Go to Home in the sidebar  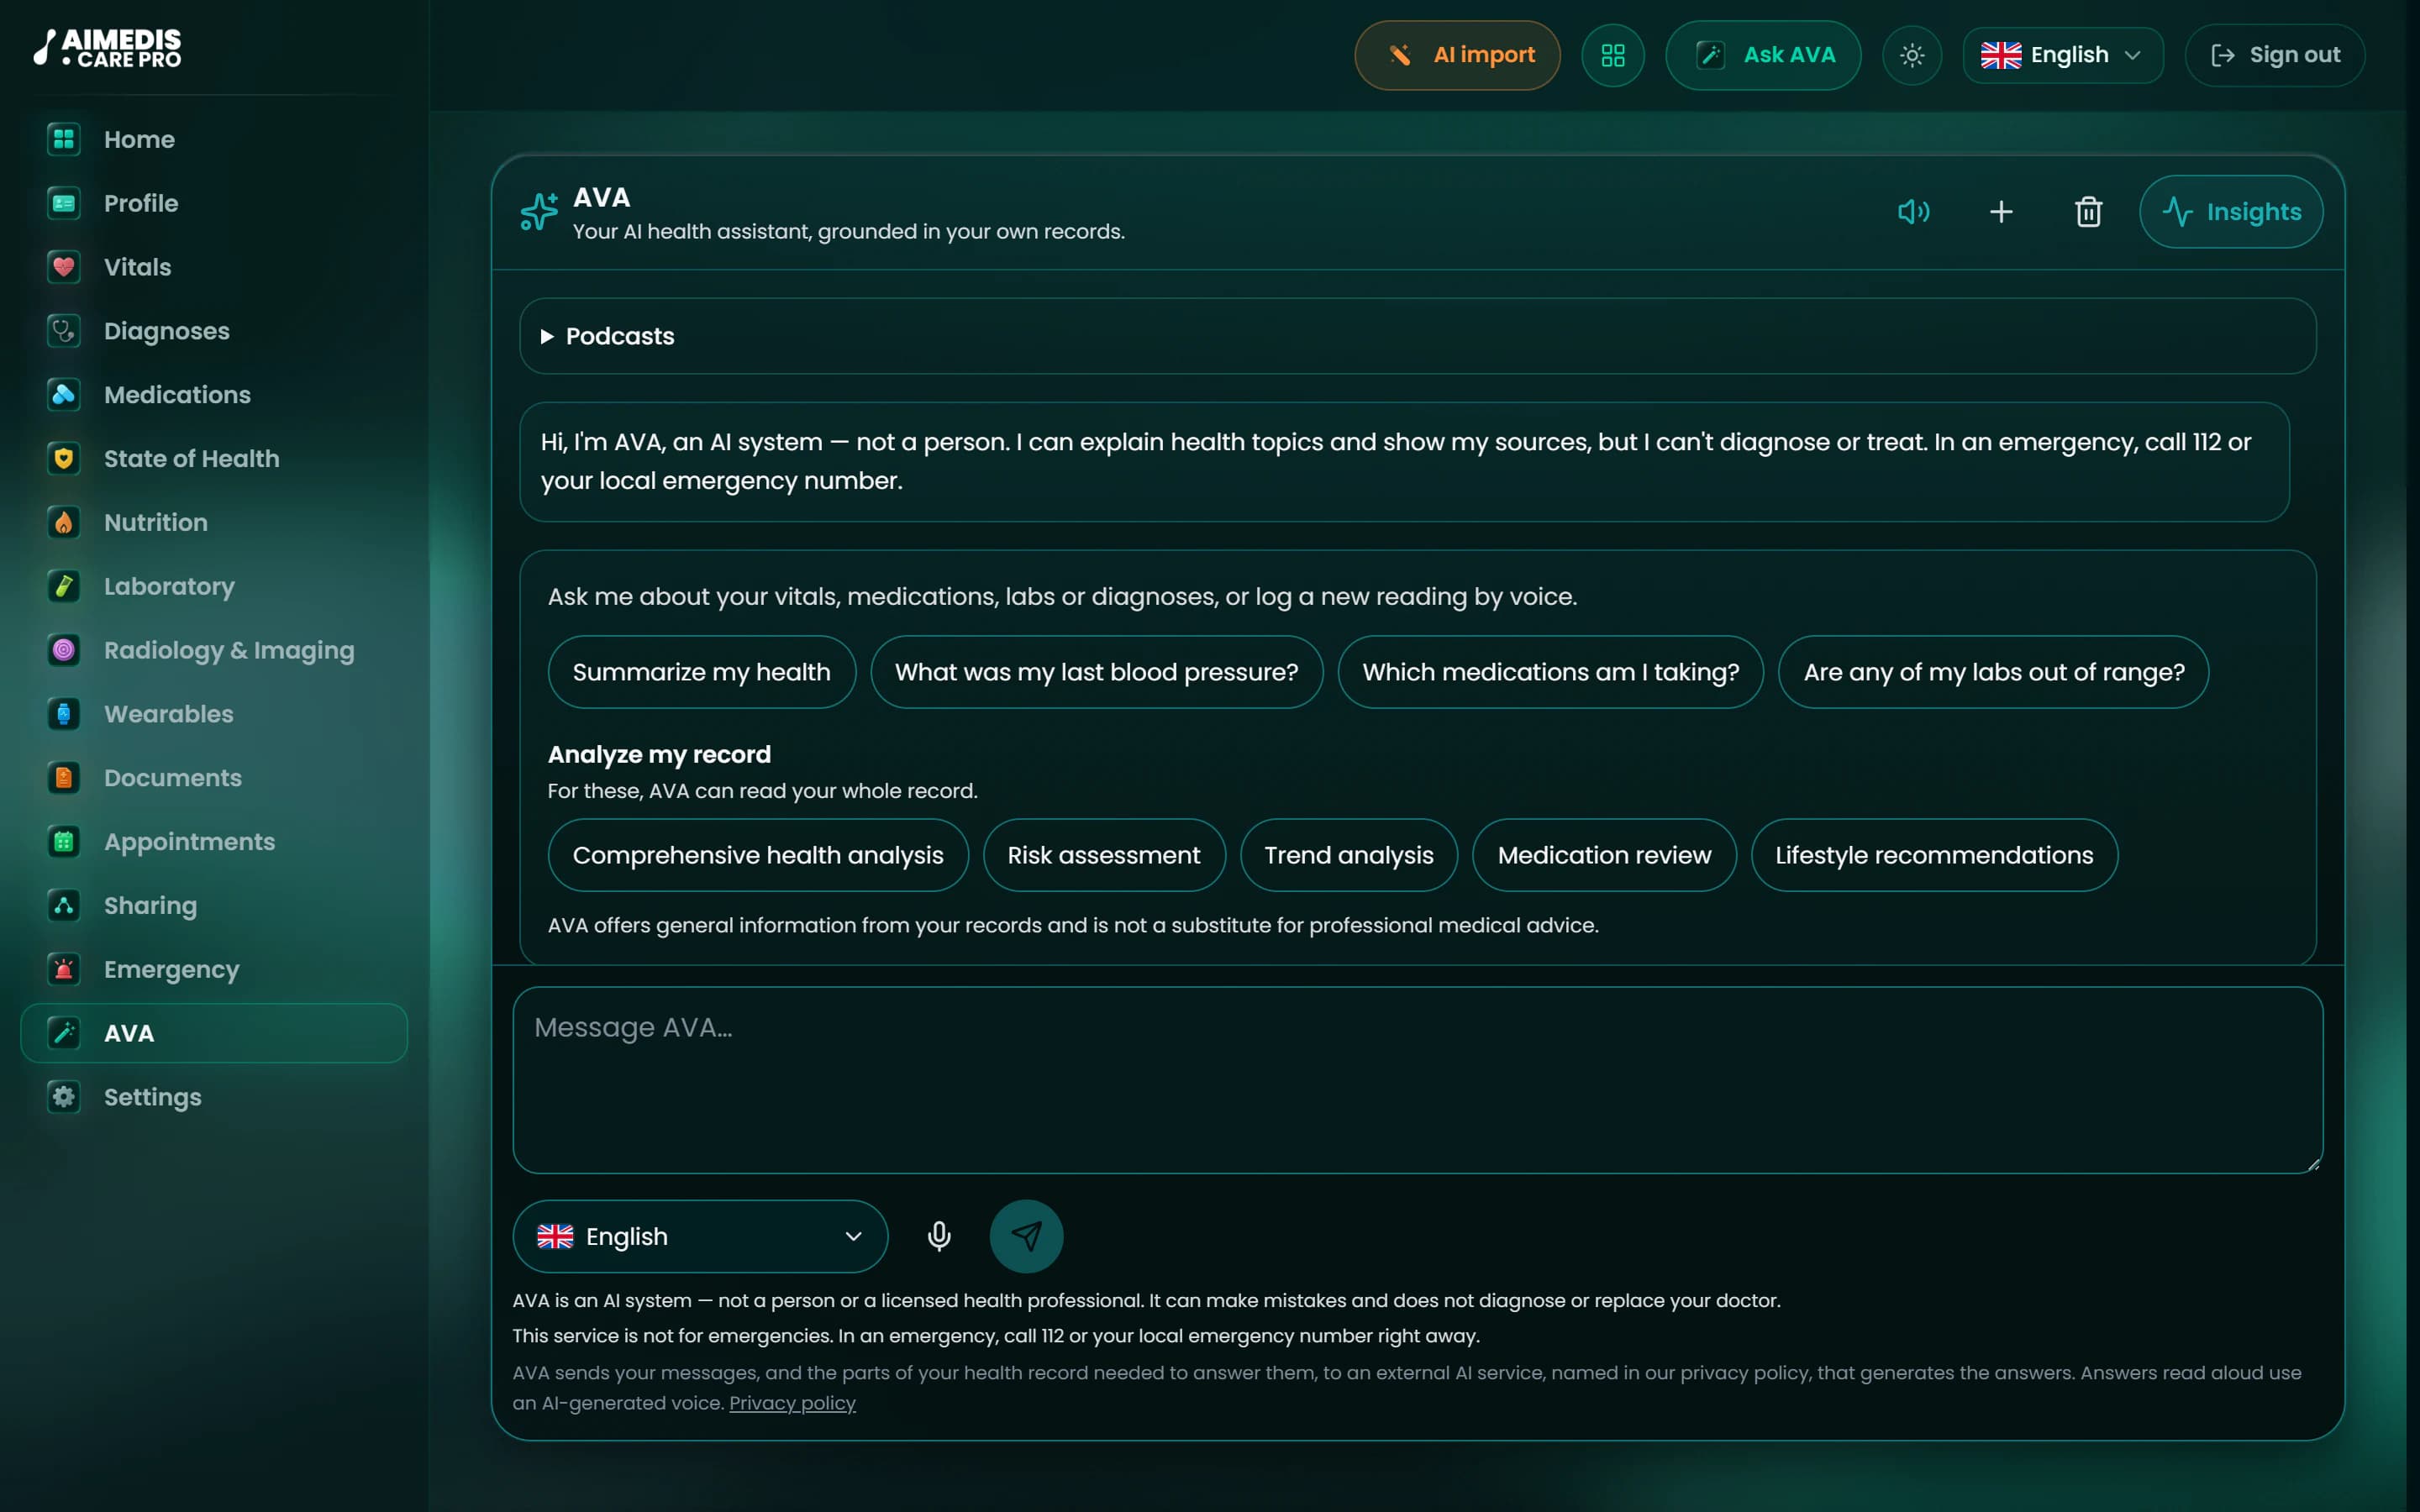pyautogui.click(x=214, y=139)
